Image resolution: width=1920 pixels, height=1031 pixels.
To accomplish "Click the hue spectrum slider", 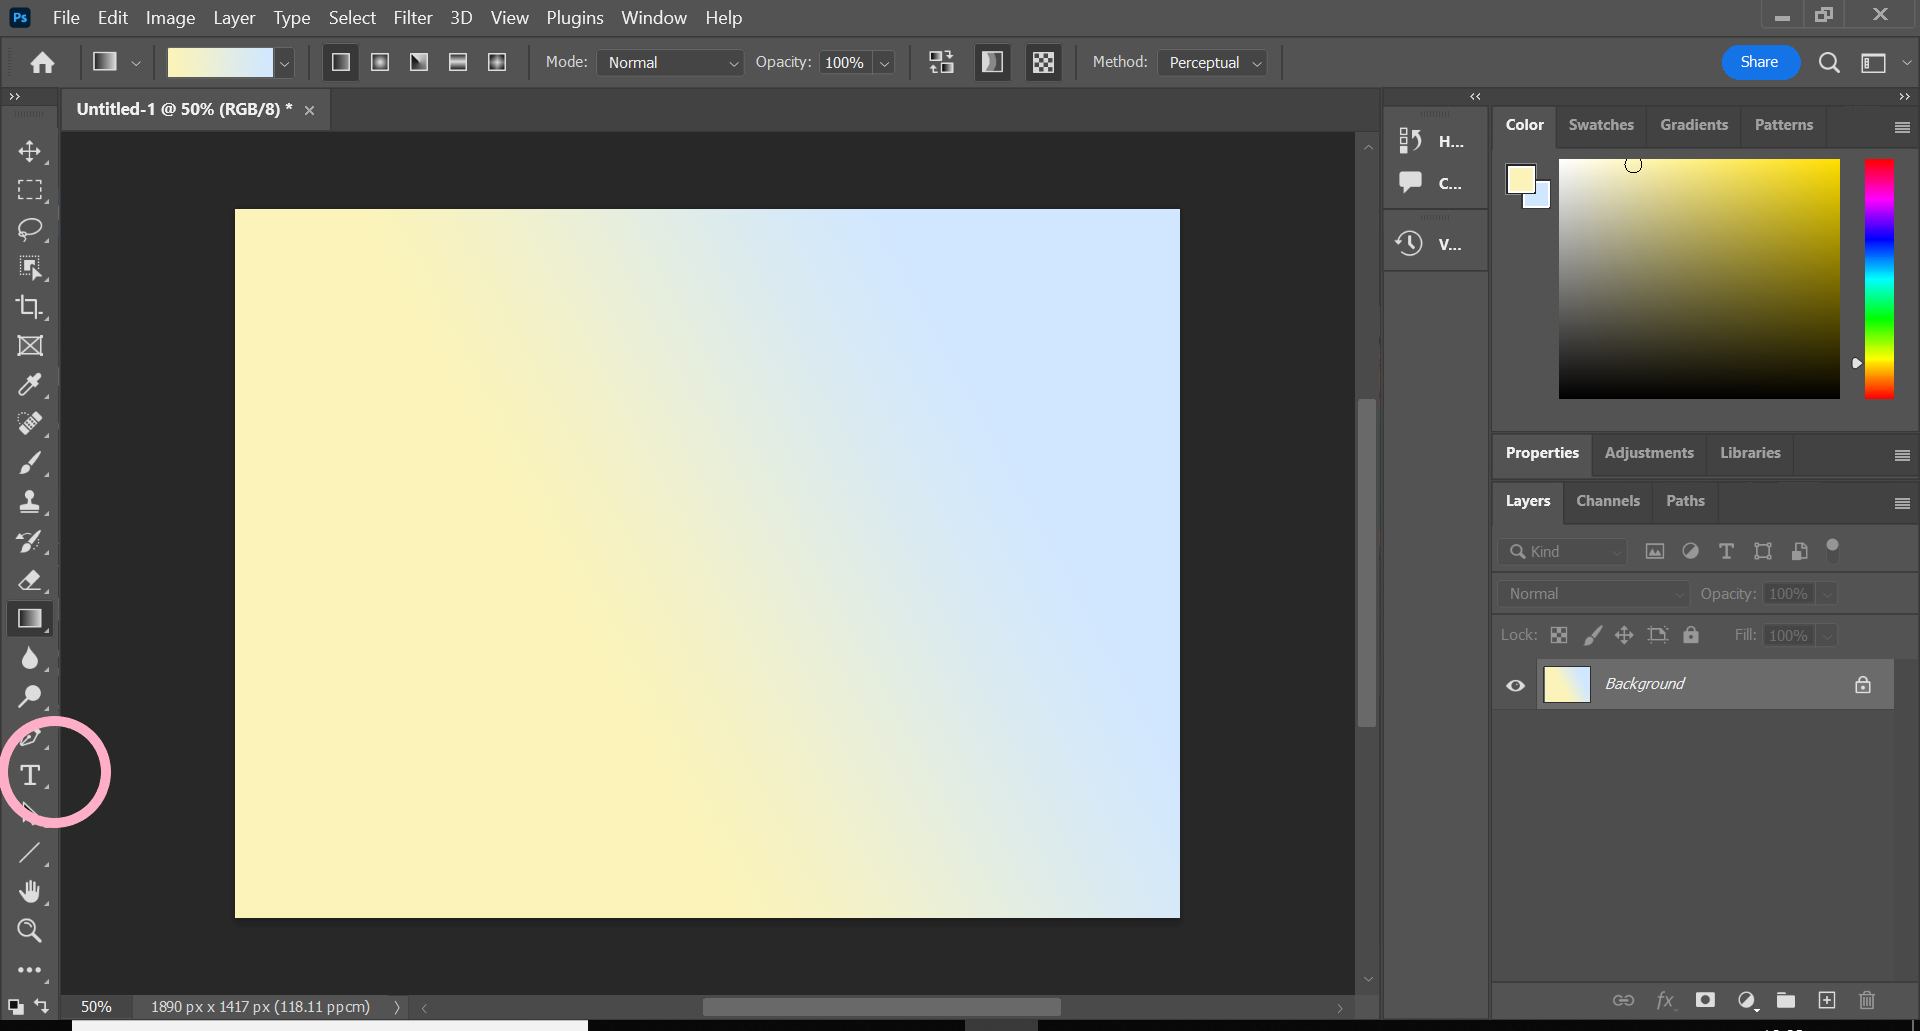I will click(1879, 279).
